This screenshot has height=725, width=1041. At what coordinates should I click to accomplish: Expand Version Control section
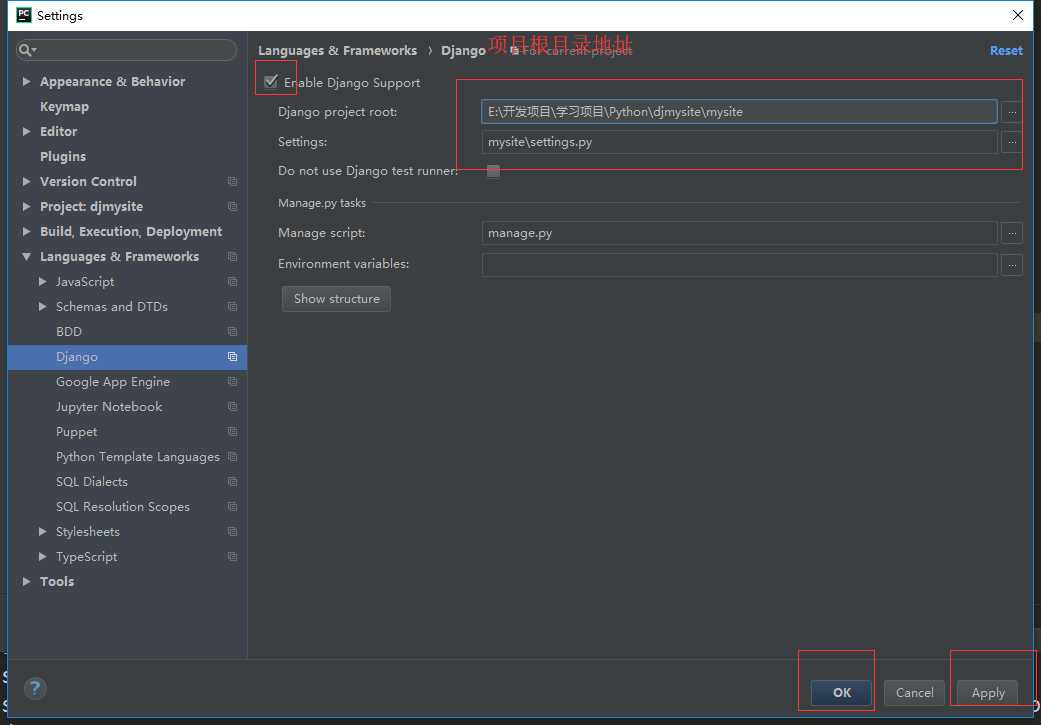pyautogui.click(x=27, y=182)
